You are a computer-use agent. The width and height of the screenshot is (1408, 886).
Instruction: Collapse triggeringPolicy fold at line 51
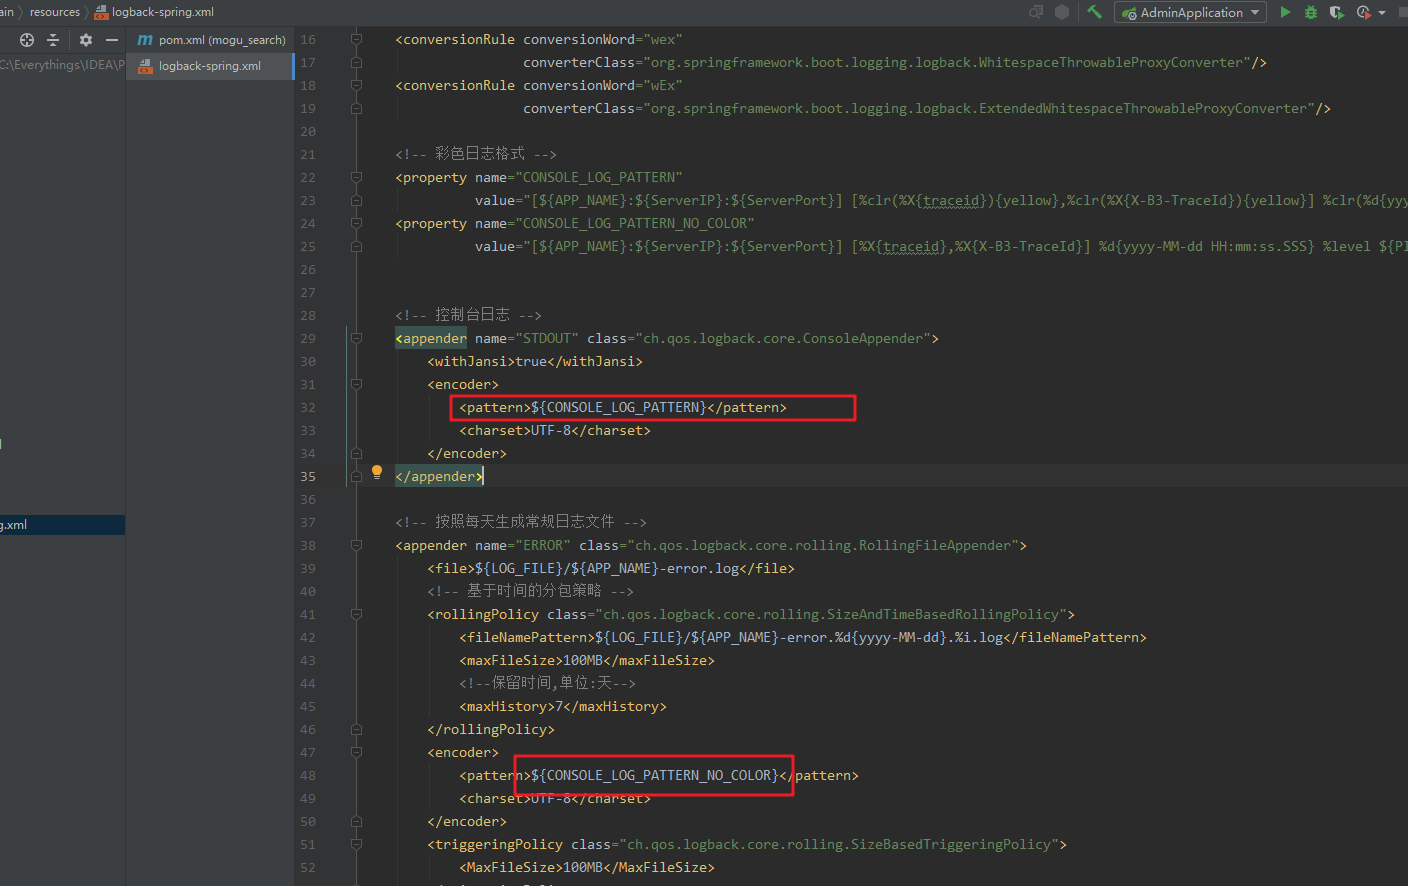tap(356, 844)
